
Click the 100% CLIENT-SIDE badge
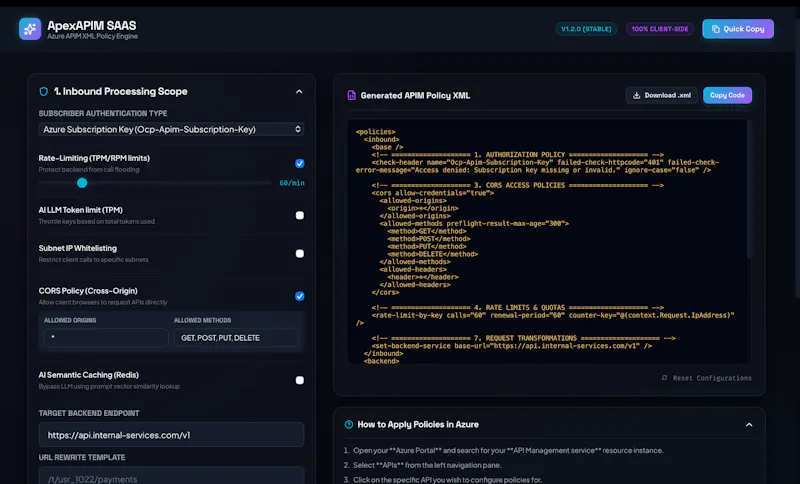point(660,29)
